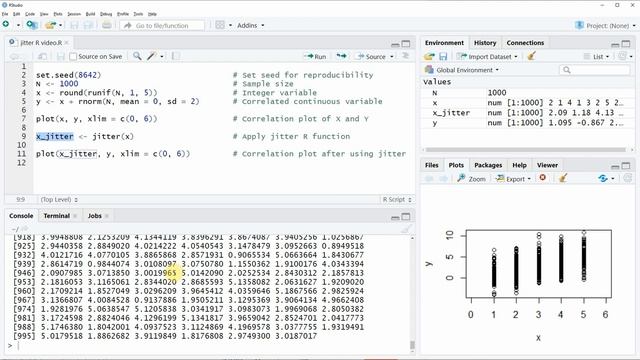Click the document outline icon in editor
Screen dimensions: 640x360
(406, 56)
